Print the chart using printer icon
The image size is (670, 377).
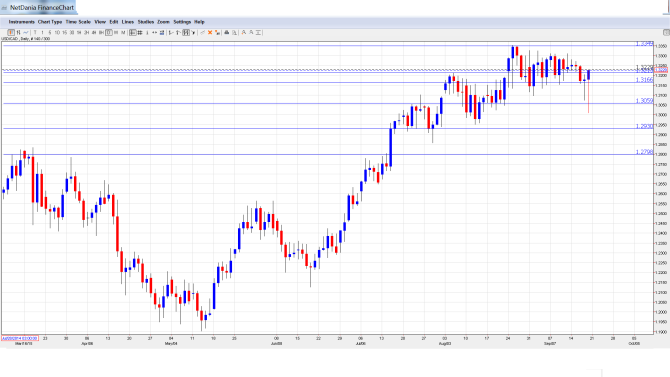point(227,32)
